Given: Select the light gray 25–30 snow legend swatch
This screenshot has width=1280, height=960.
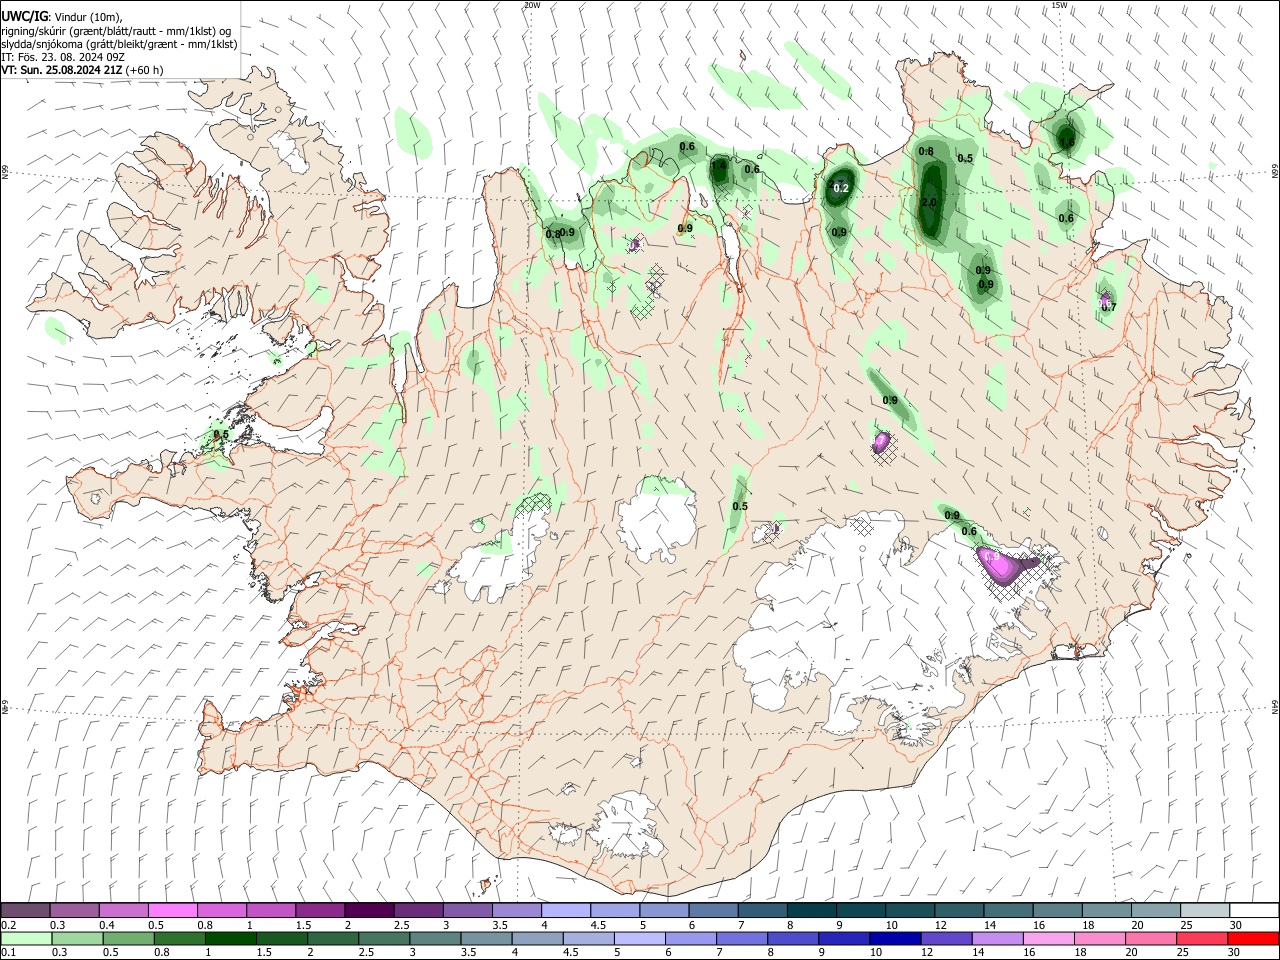Looking at the screenshot, I should 1205,910.
